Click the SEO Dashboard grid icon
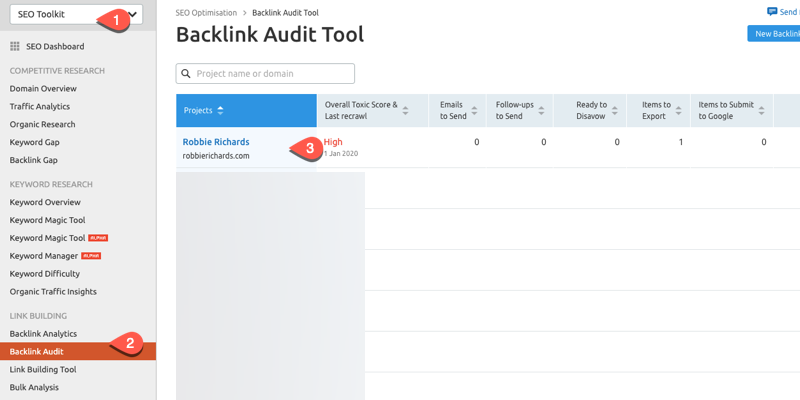Viewport: 800px width, 400px height. point(15,47)
